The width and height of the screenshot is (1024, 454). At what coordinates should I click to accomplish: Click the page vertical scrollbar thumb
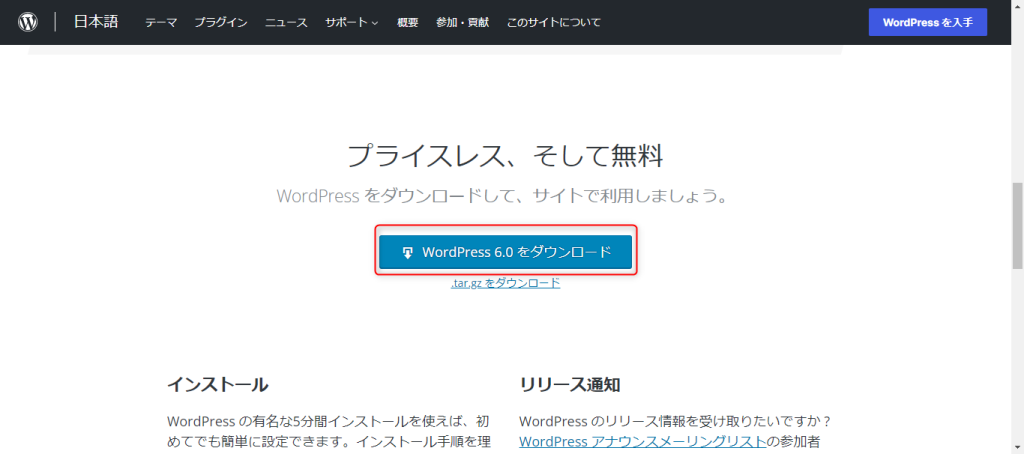coord(1017,226)
